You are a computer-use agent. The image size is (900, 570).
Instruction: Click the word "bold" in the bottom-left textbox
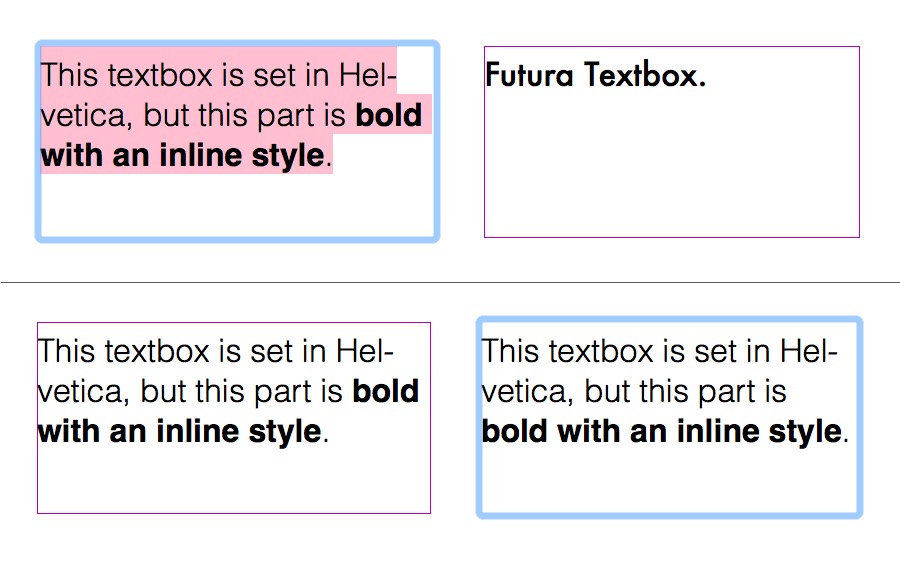click(x=386, y=391)
